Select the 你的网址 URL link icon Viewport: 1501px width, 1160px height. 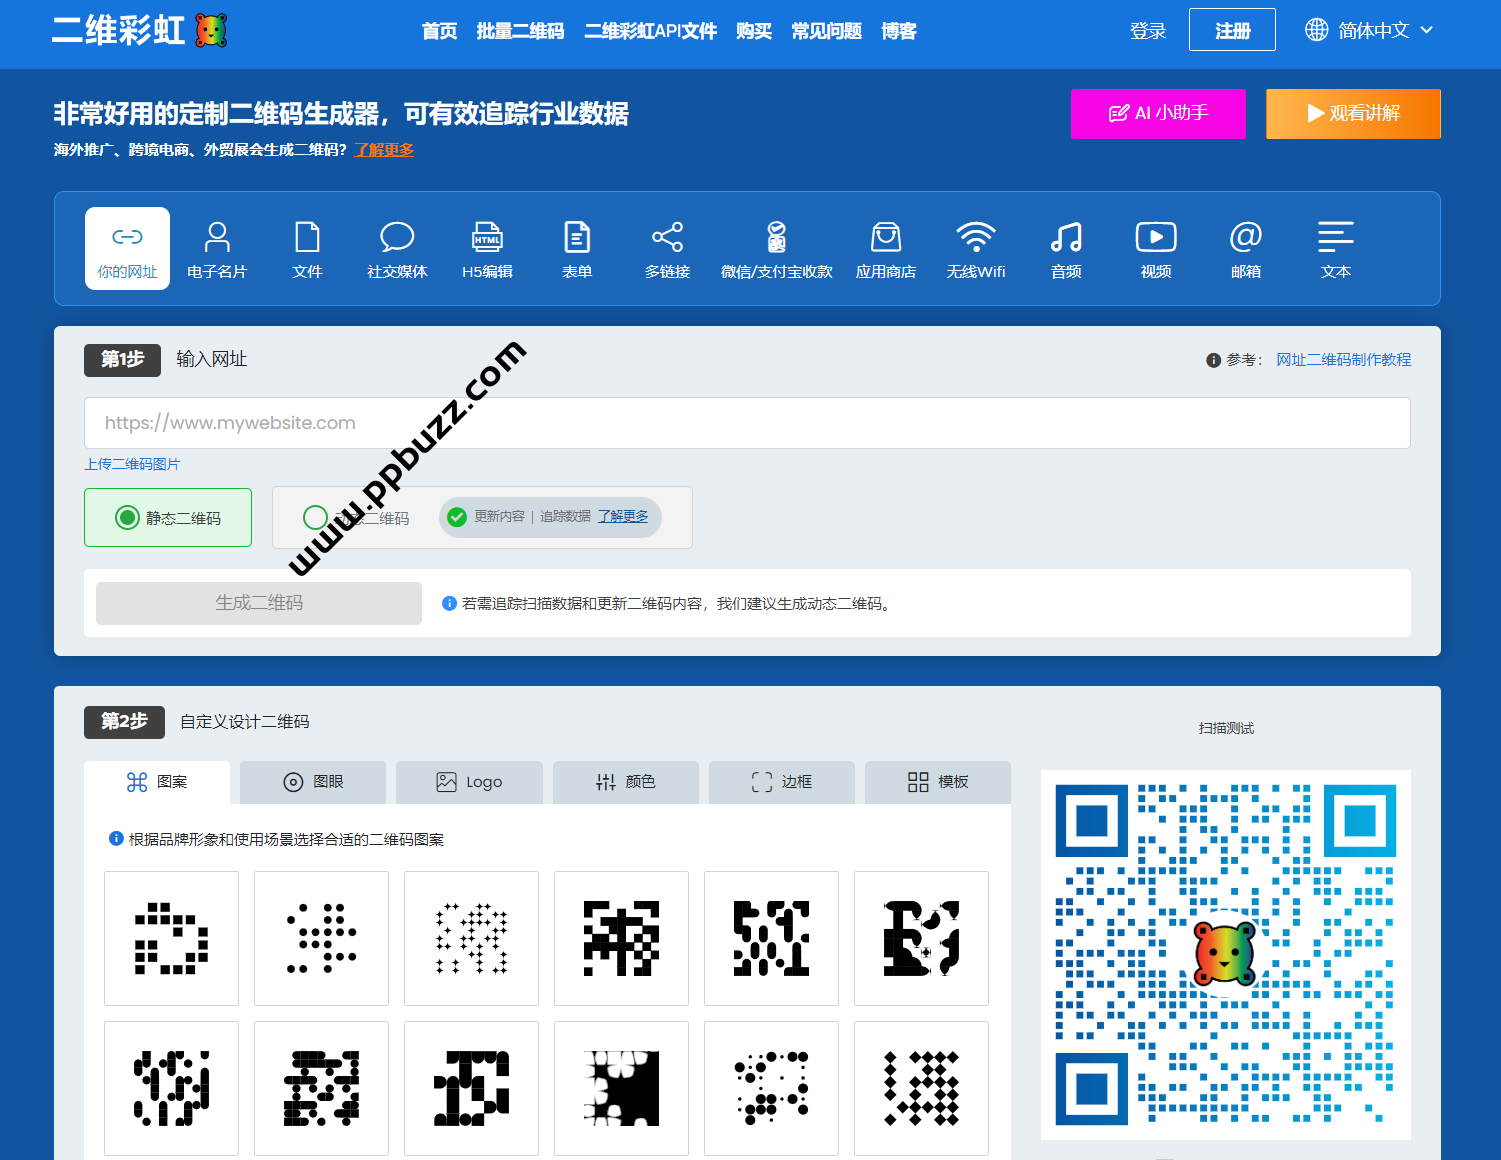(127, 248)
